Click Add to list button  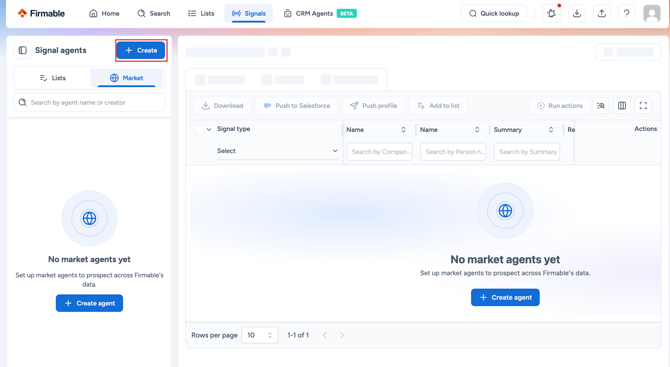click(438, 106)
